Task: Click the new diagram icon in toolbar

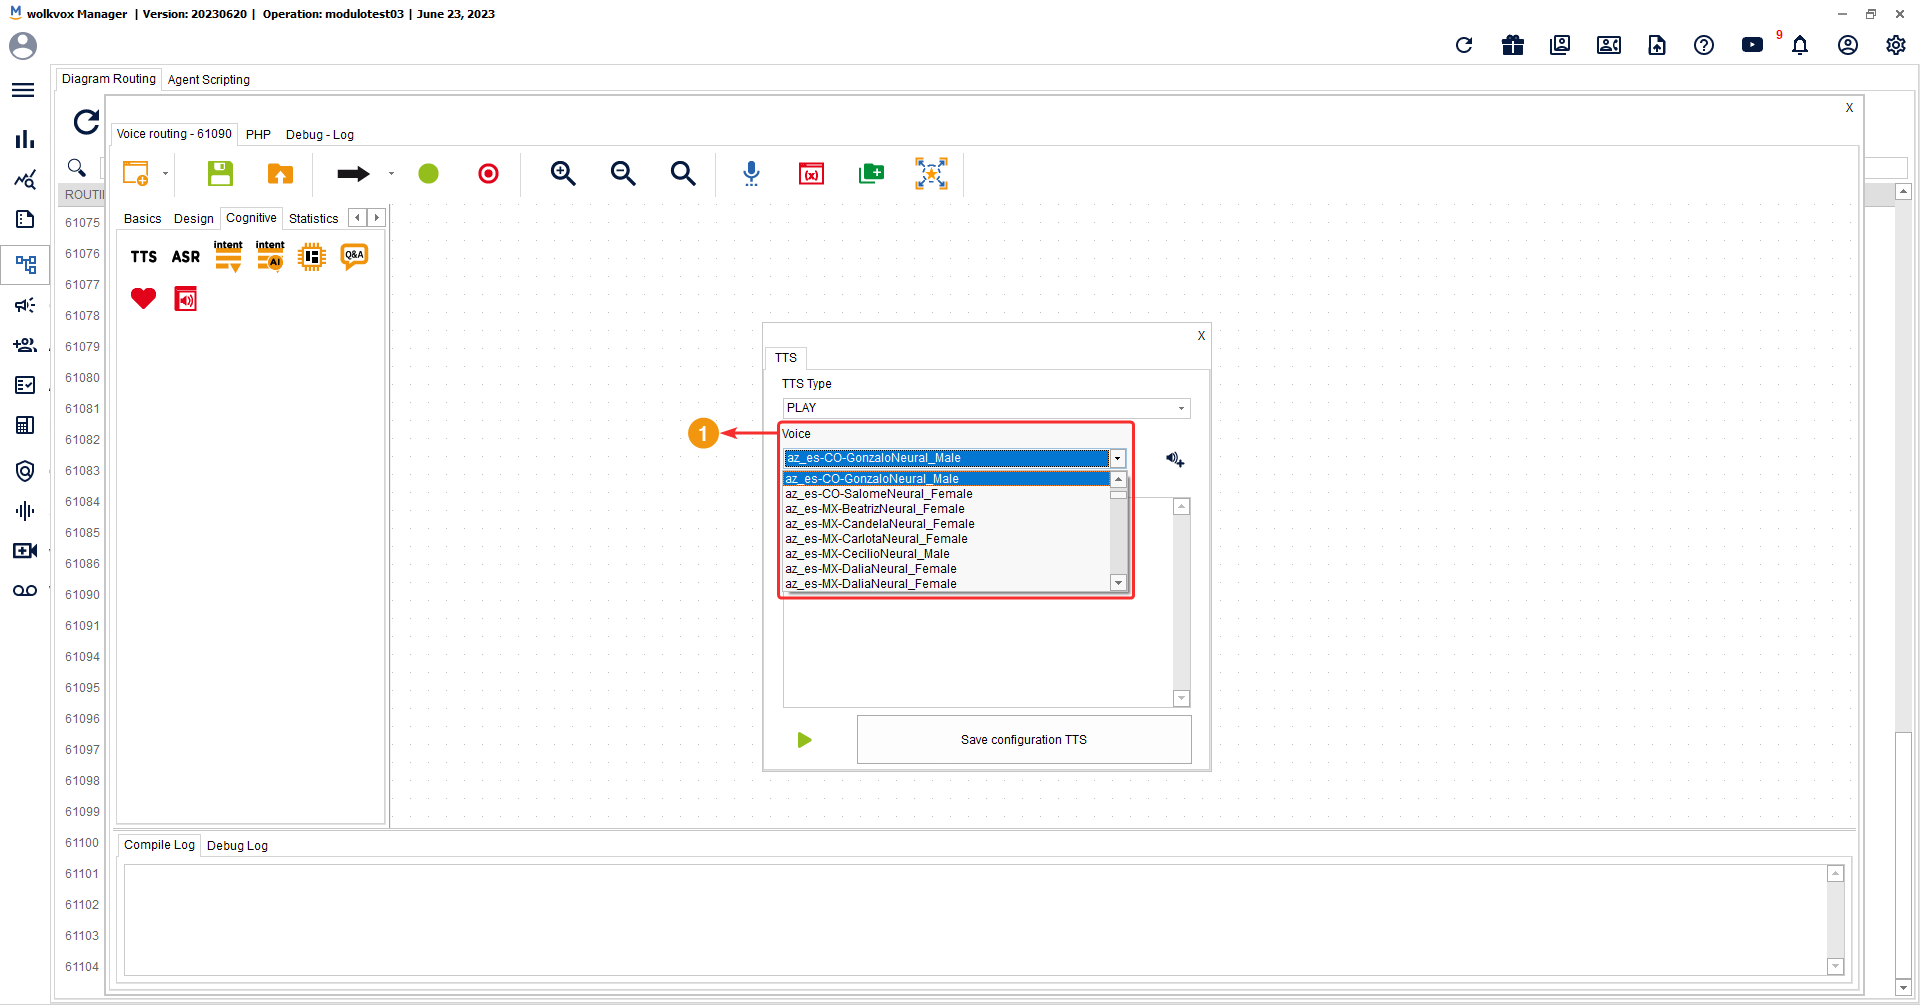Action: pos(136,174)
